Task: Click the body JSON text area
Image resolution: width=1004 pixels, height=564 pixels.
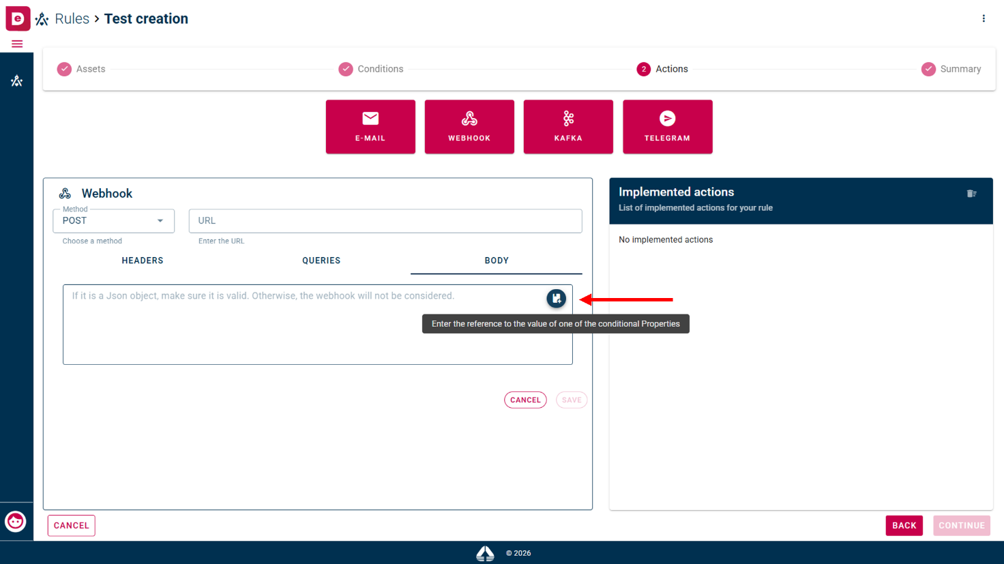Action: coord(318,325)
